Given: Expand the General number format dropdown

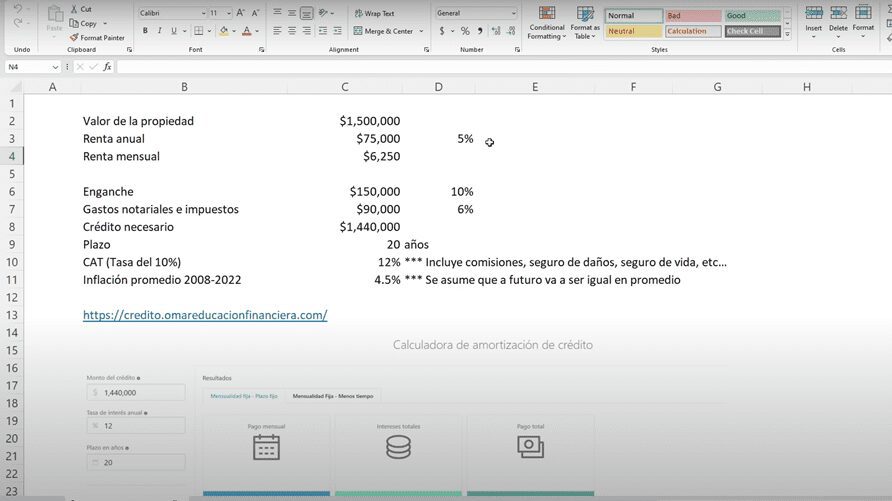Looking at the screenshot, I should coord(514,14).
